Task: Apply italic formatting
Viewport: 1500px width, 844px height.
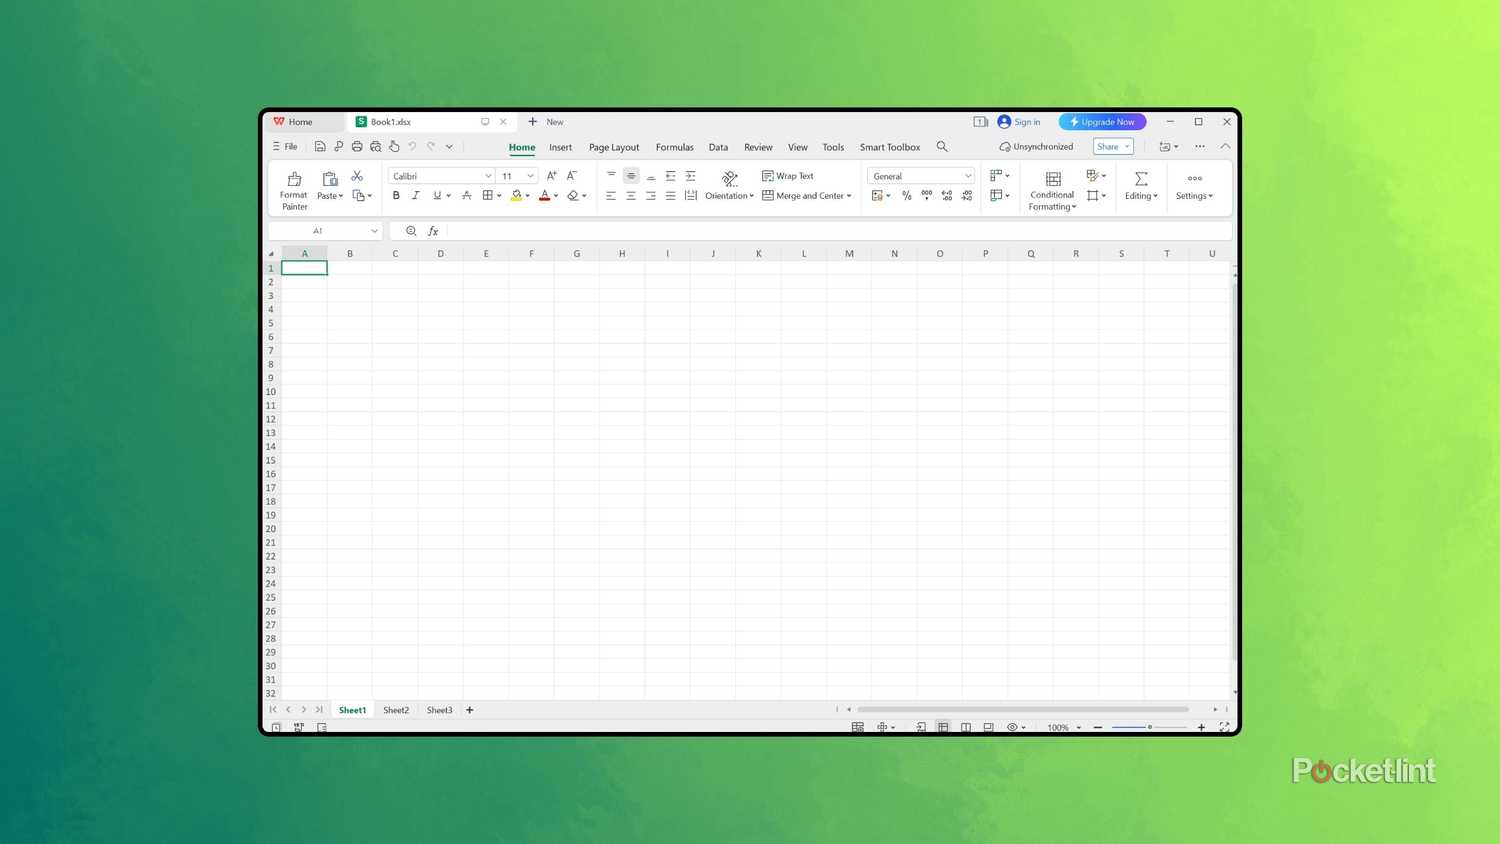Action: tap(415, 195)
